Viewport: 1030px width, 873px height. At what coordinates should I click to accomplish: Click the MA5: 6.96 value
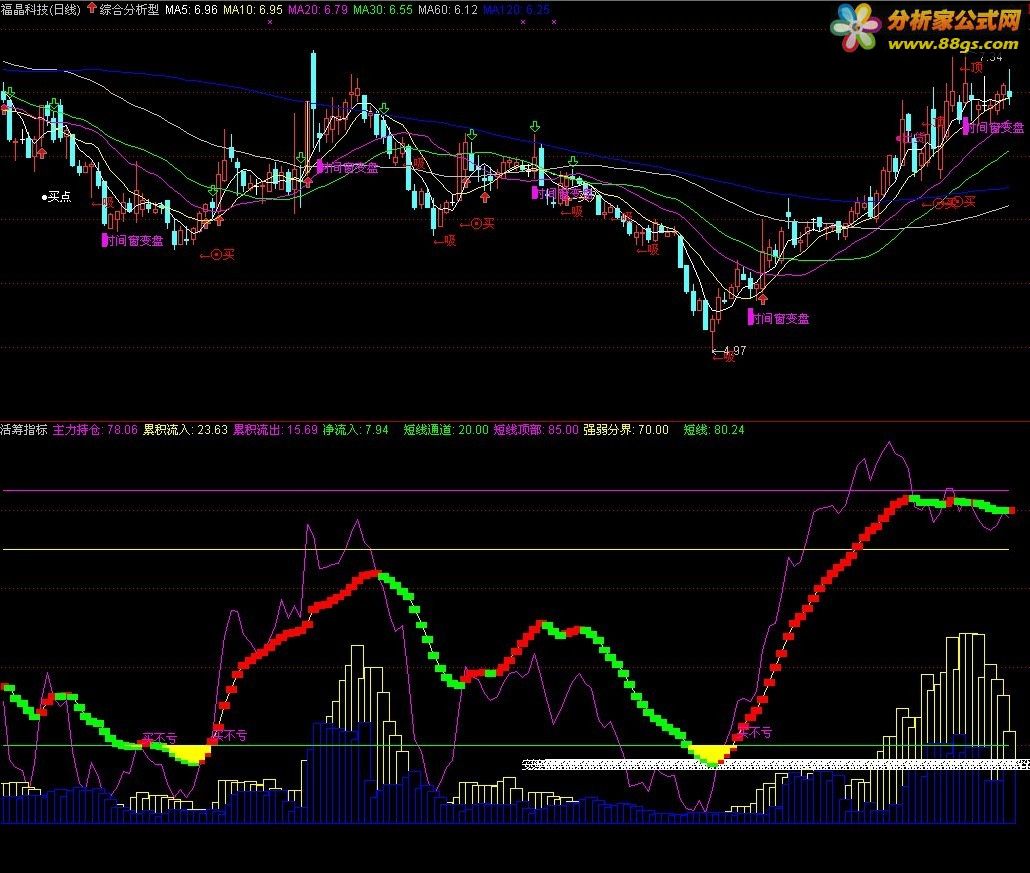(x=191, y=10)
